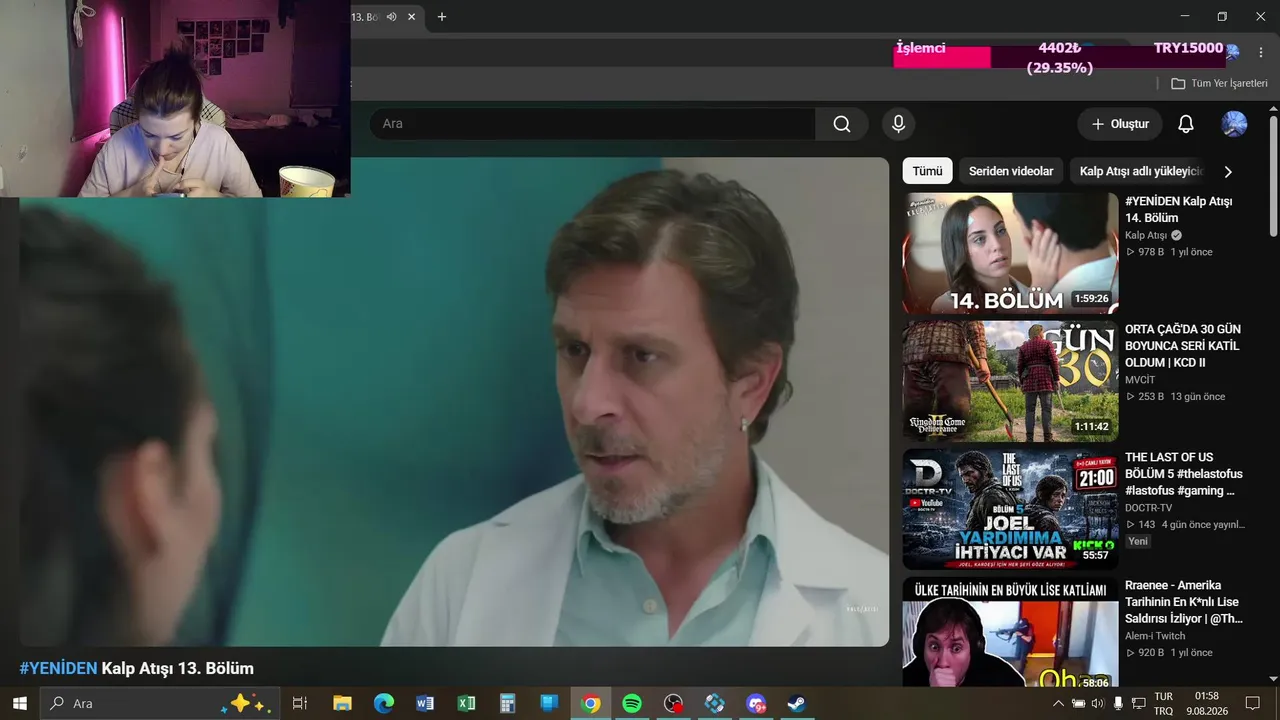Select the Seriden videolar filter chip
The image size is (1280, 720).
(x=1011, y=171)
